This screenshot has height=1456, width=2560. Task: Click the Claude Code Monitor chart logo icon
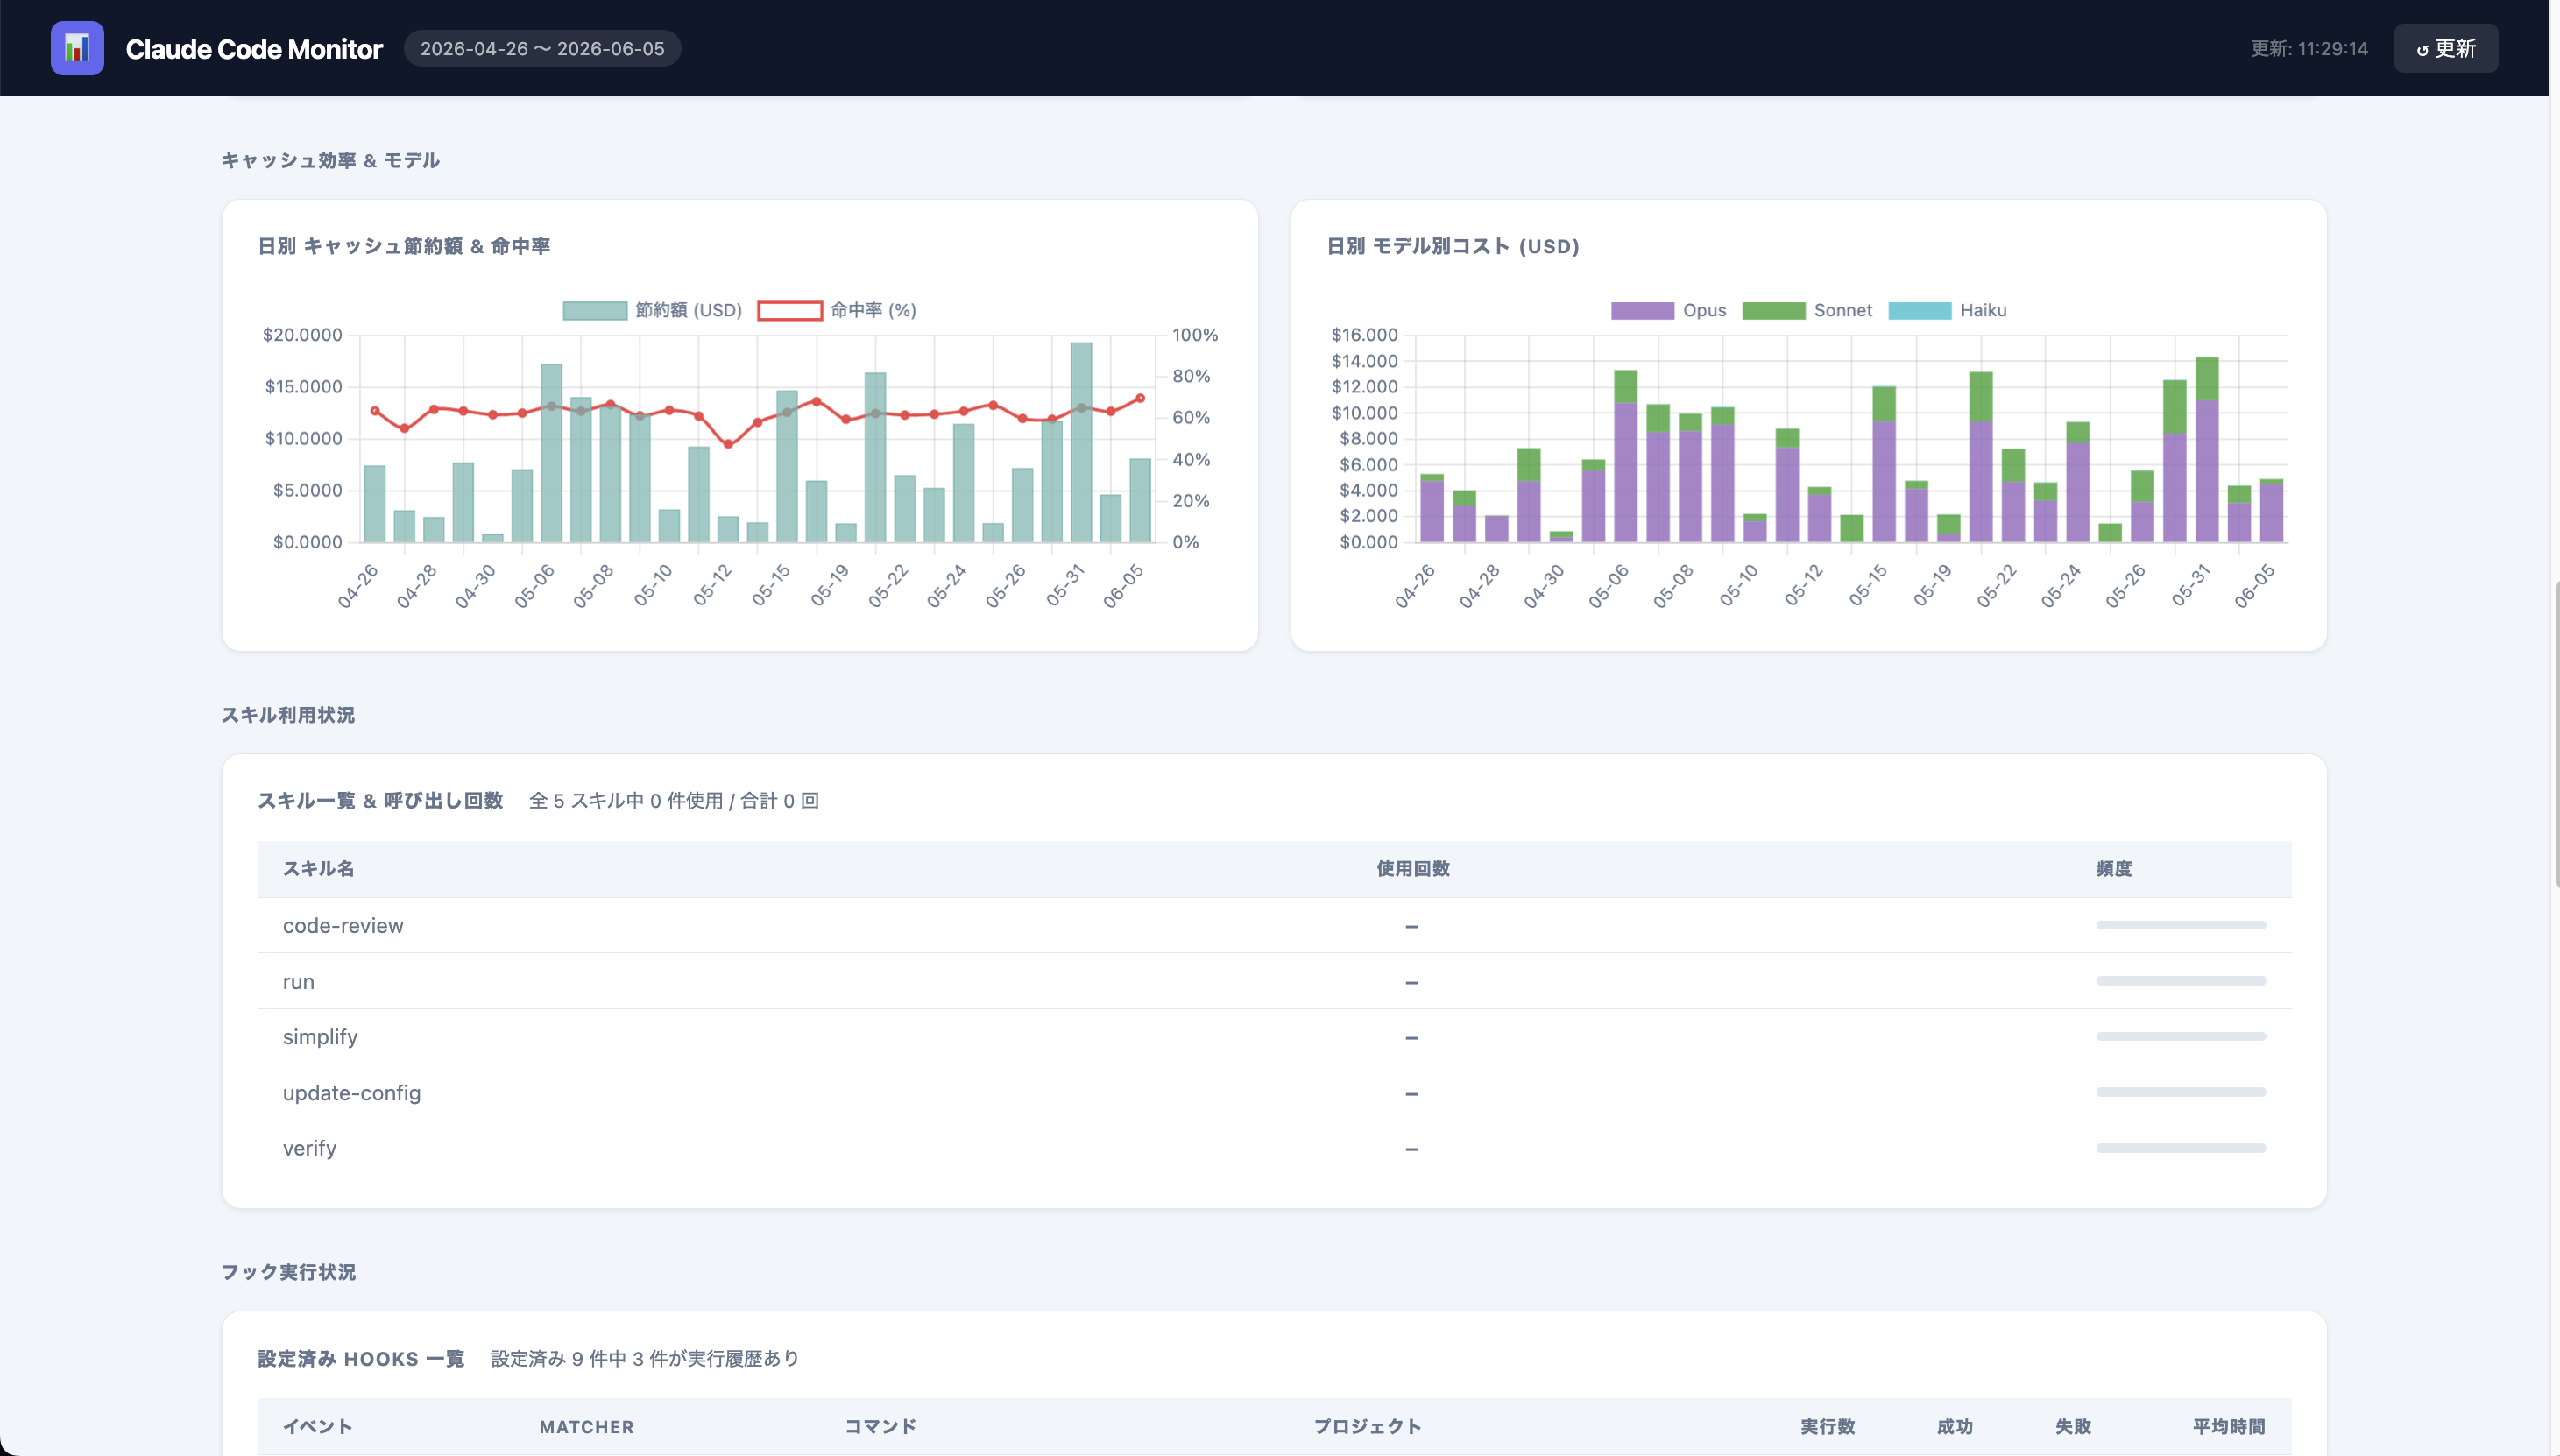(77, 48)
